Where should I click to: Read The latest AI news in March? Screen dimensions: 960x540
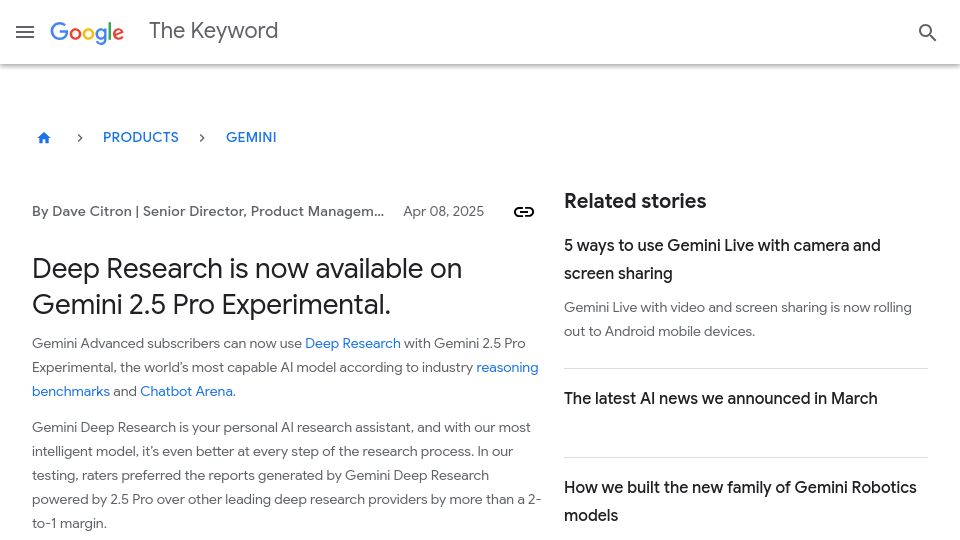click(721, 398)
